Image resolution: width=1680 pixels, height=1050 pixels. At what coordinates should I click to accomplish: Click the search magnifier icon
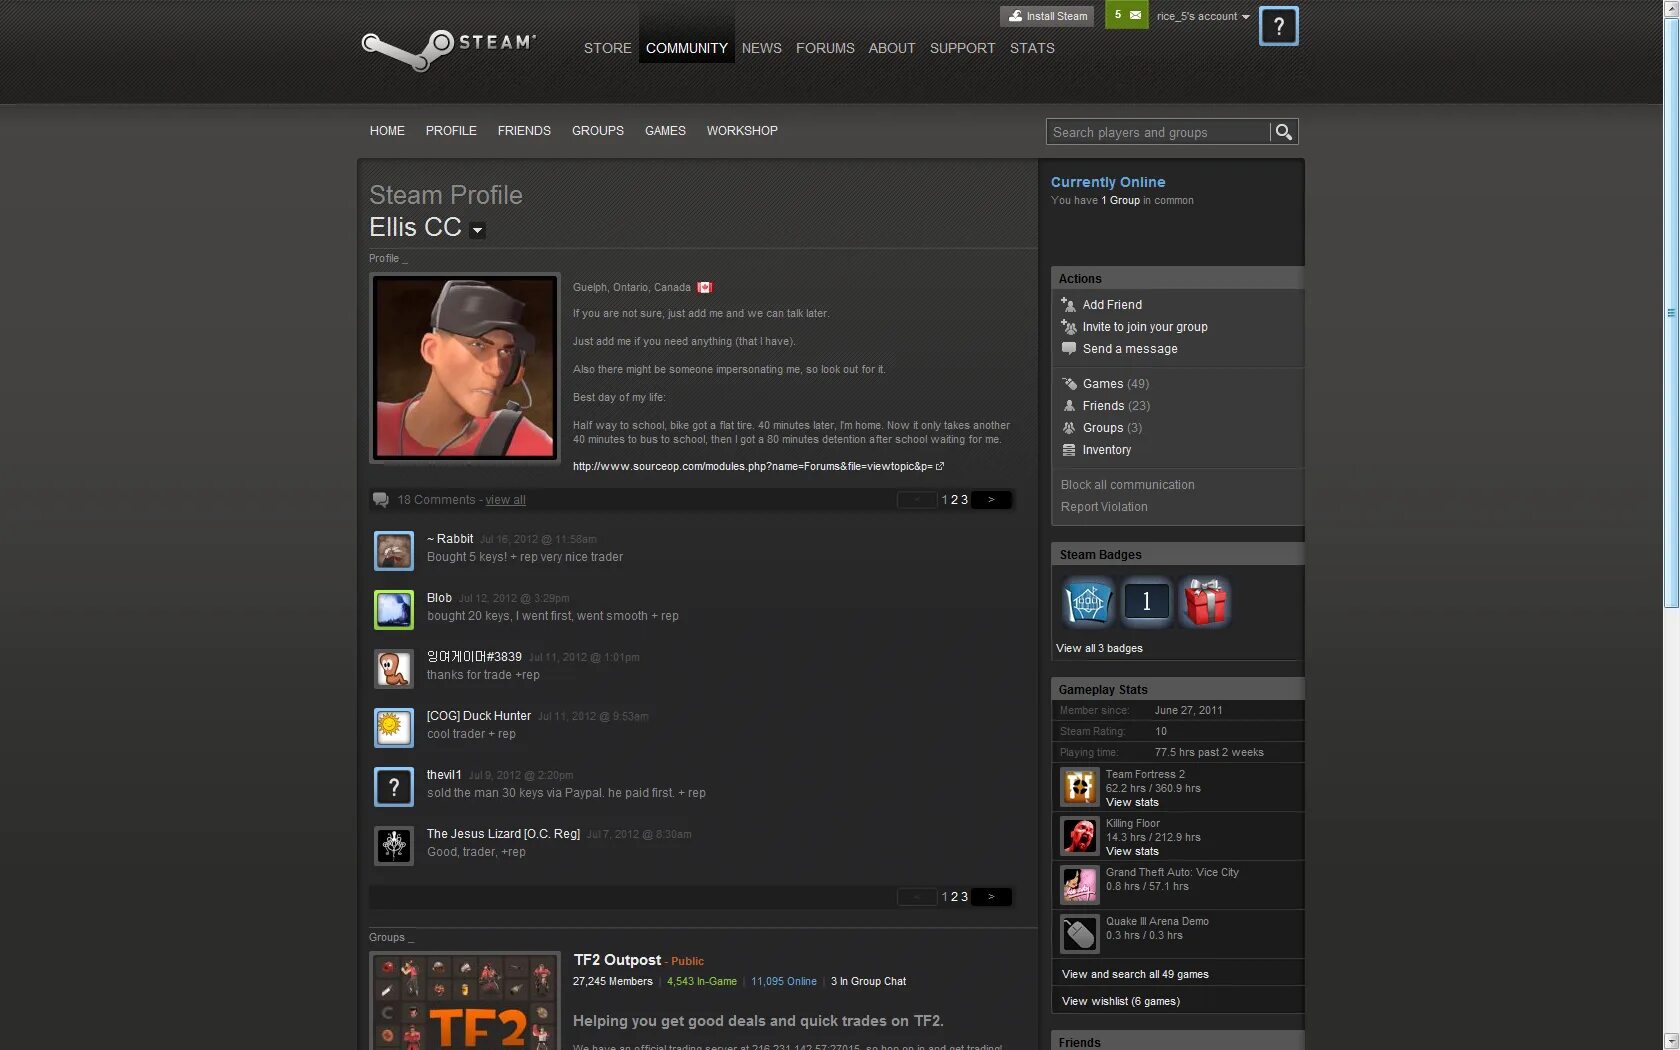click(1284, 132)
